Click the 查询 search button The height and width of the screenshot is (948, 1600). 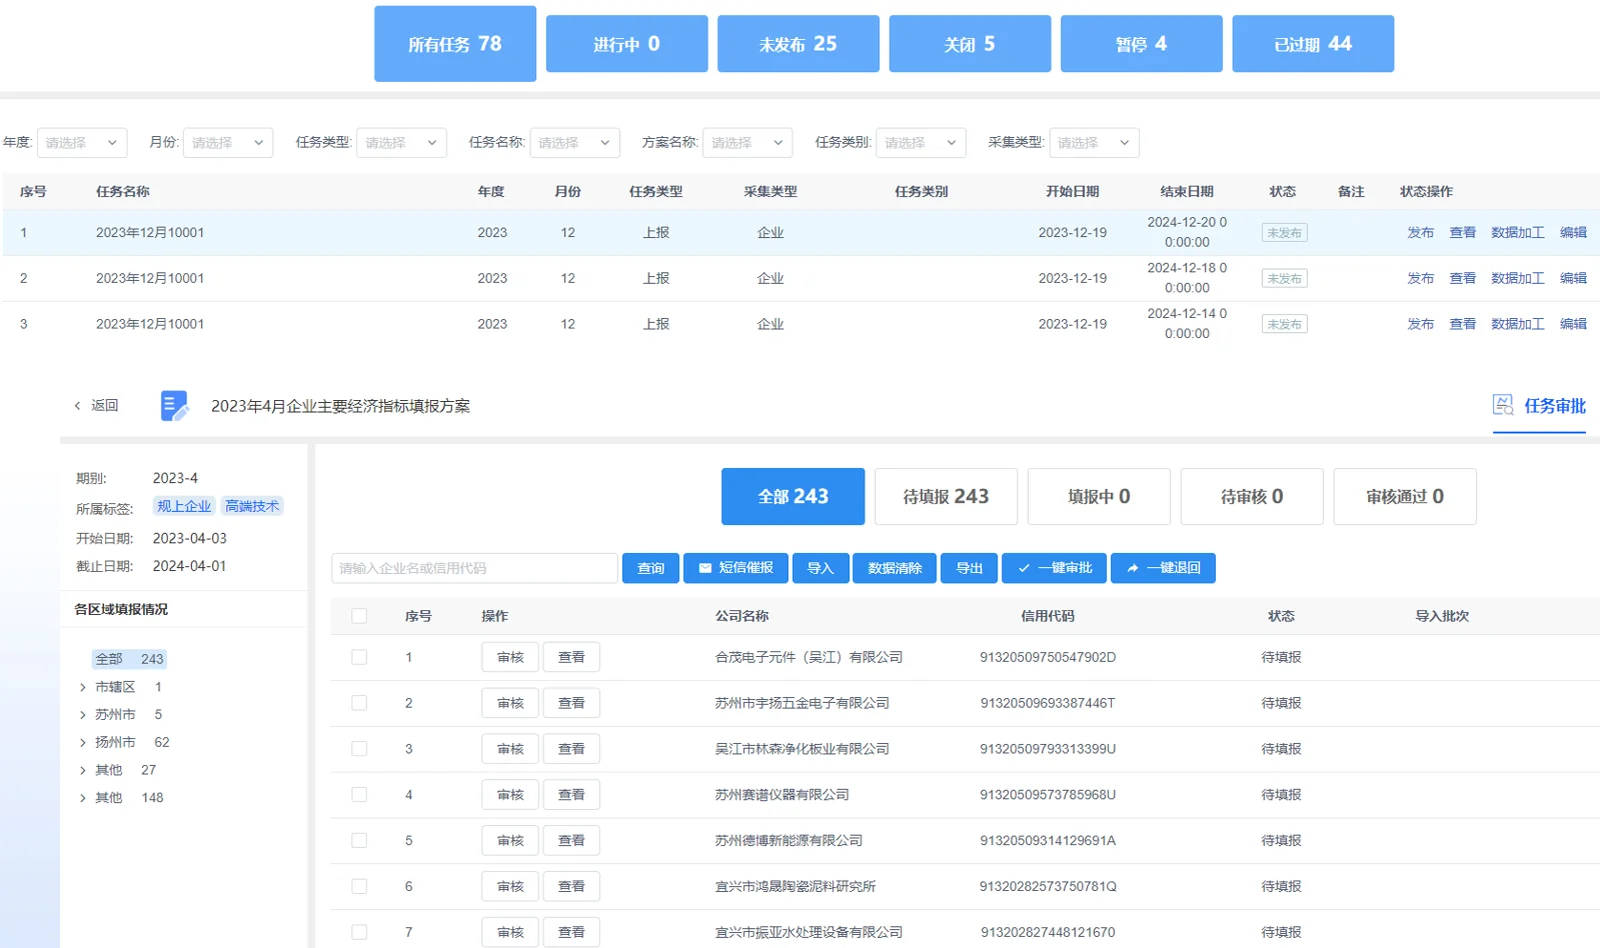coord(651,568)
